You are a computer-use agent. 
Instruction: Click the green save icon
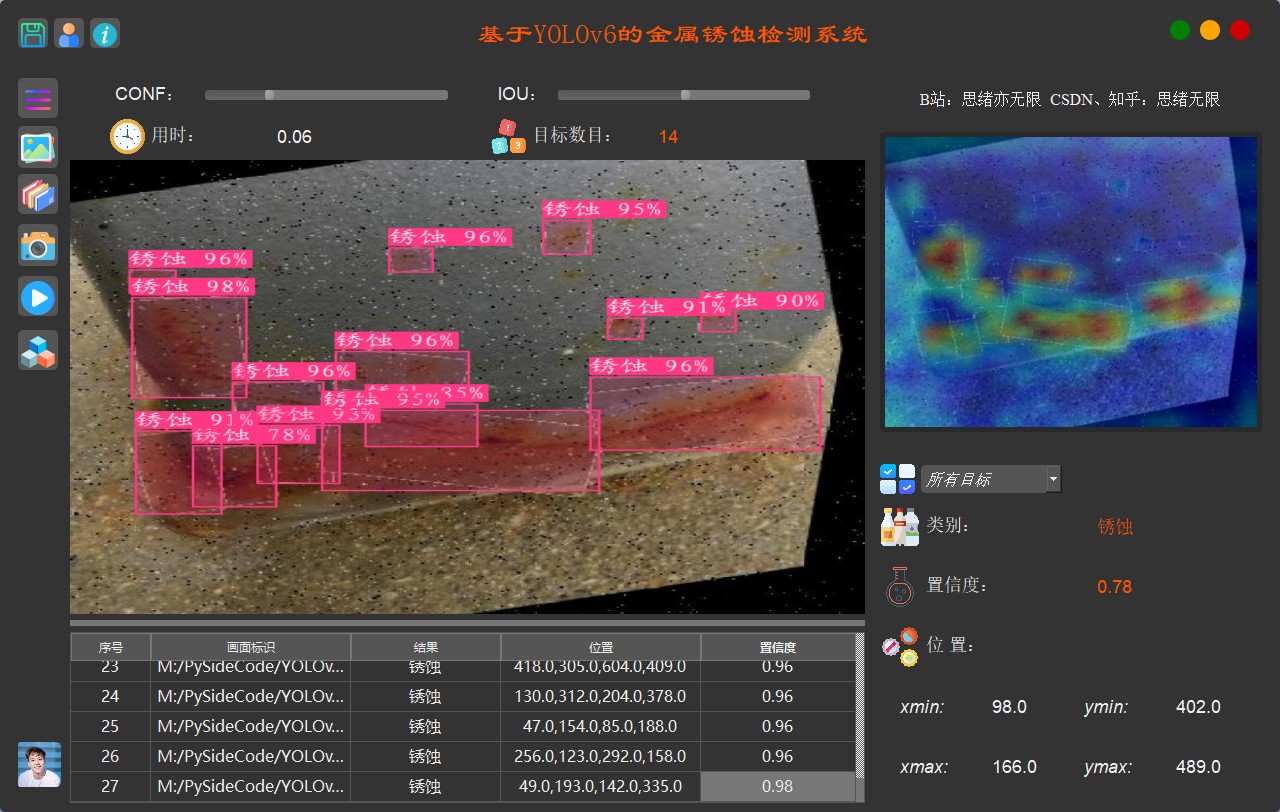(33, 34)
